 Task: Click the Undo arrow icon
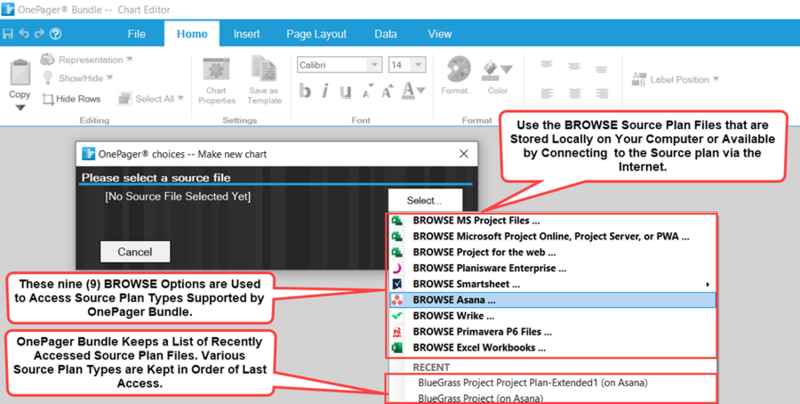pyautogui.click(x=24, y=34)
